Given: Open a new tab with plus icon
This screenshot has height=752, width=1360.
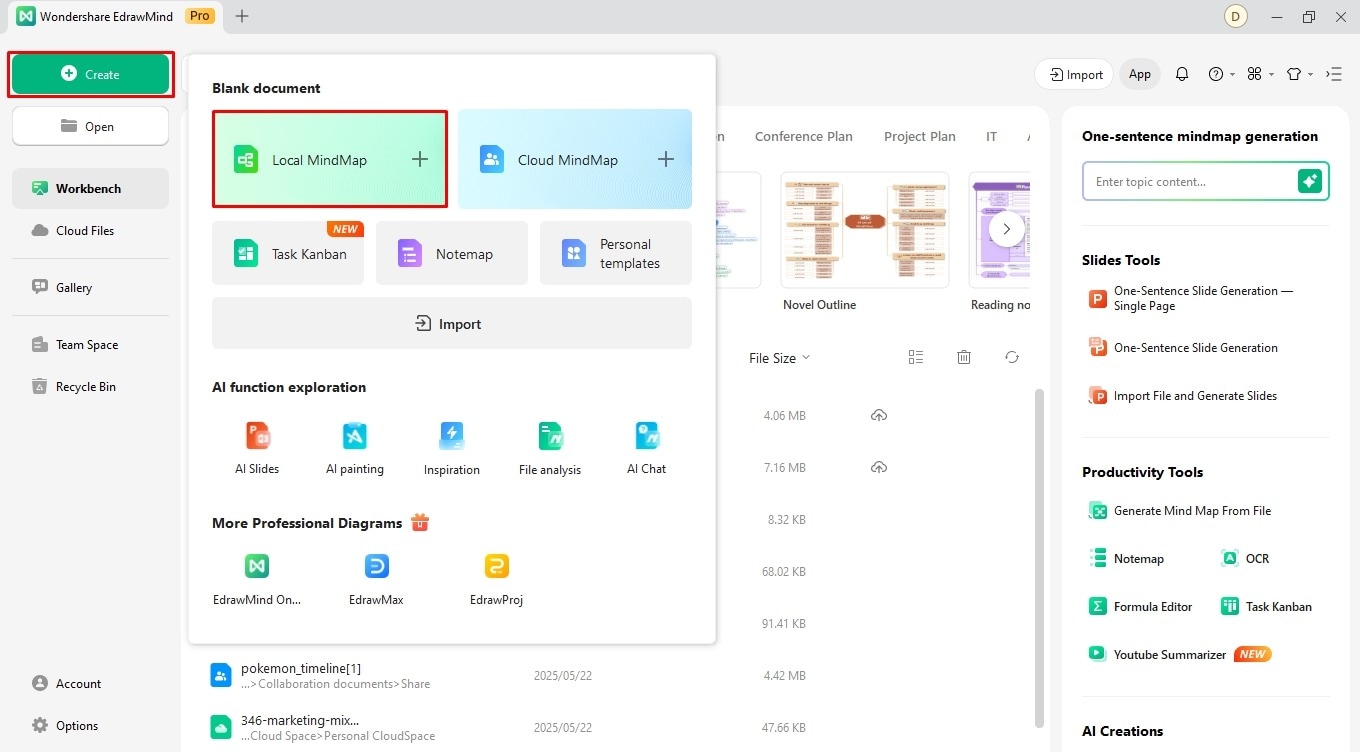Looking at the screenshot, I should [242, 16].
